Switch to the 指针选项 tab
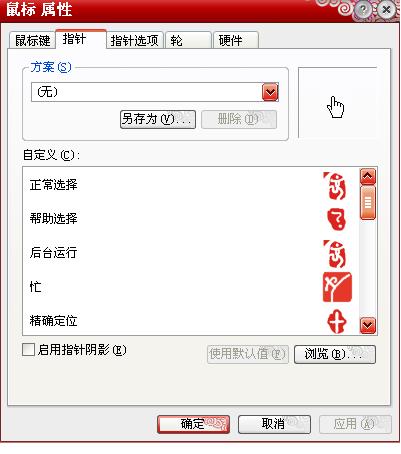The height and width of the screenshot is (454, 401). coord(135,40)
